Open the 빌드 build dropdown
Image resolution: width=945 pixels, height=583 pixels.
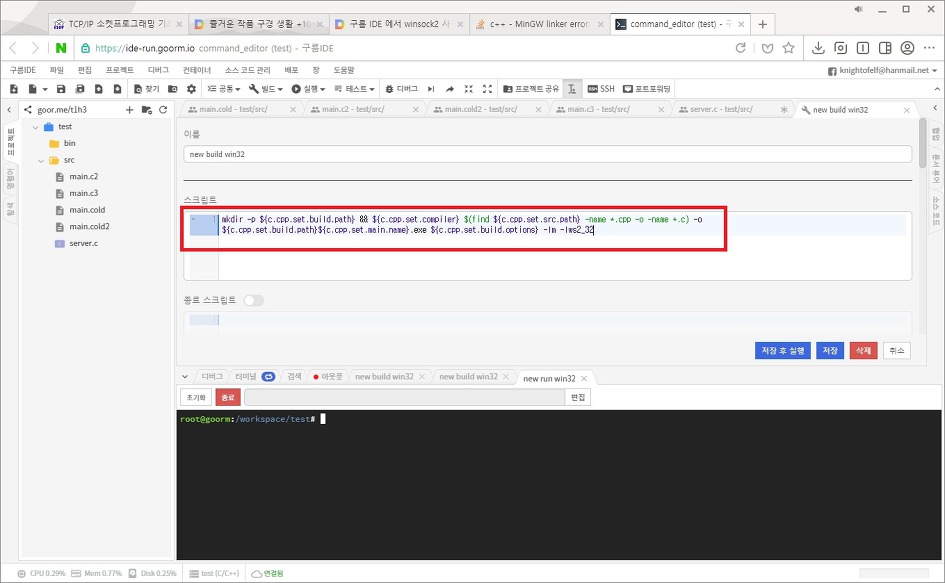[x=266, y=89]
